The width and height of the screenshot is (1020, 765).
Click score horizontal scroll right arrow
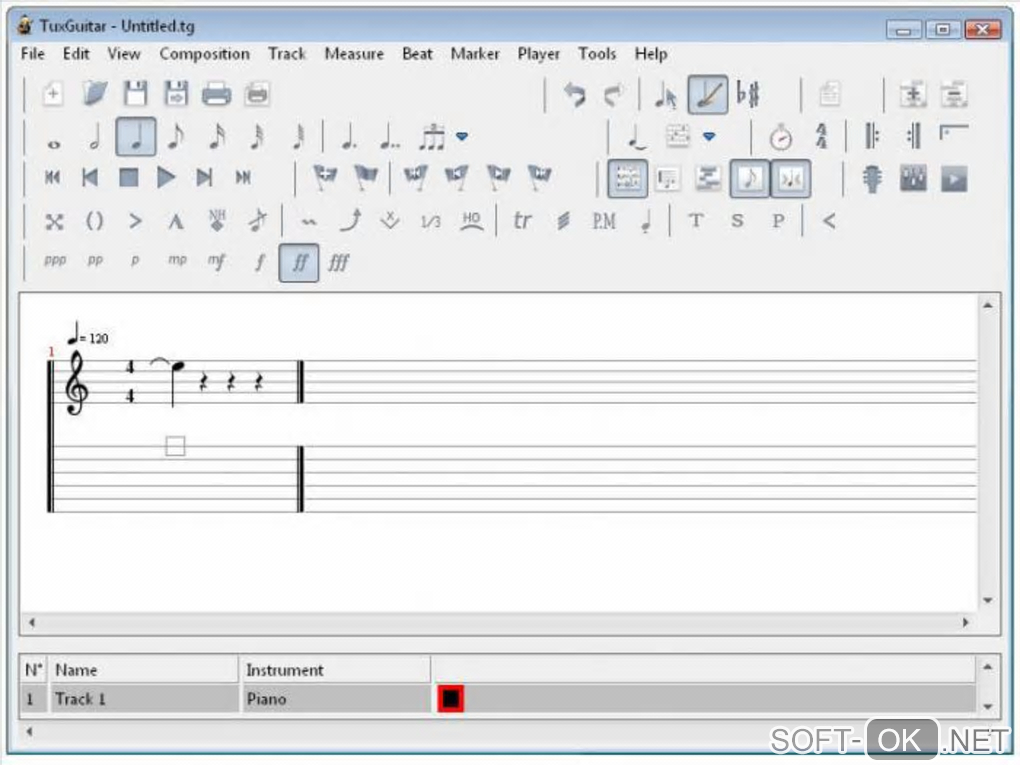click(x=965, y=623)
